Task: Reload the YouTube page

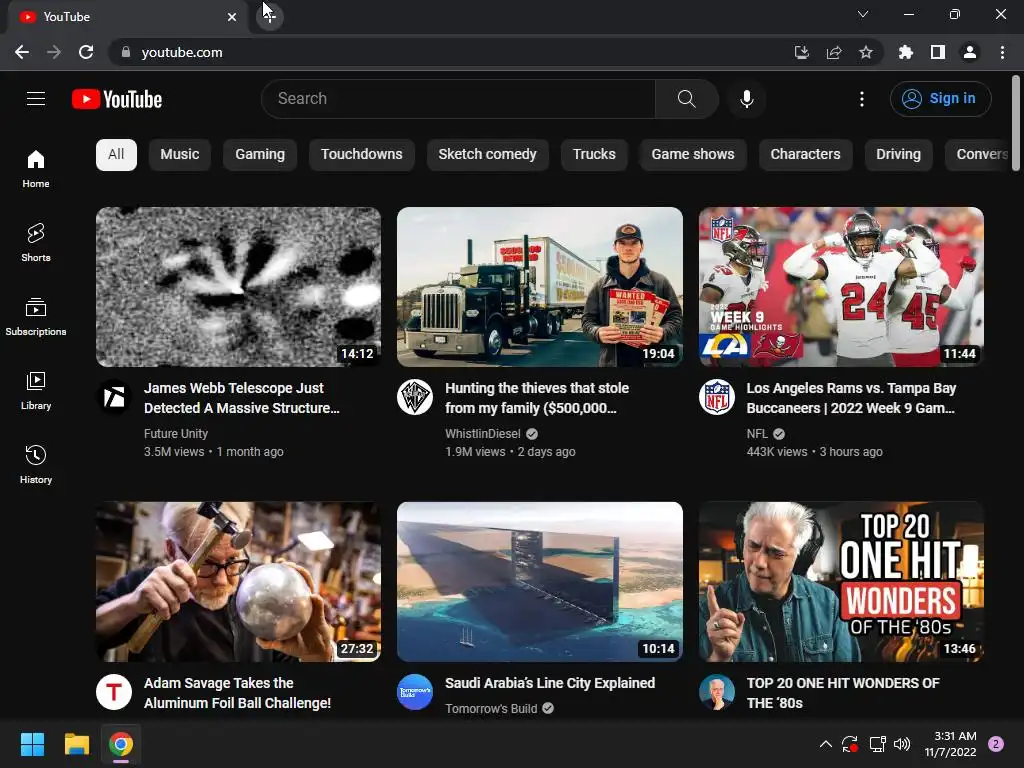Action: (x=86, y=52)
